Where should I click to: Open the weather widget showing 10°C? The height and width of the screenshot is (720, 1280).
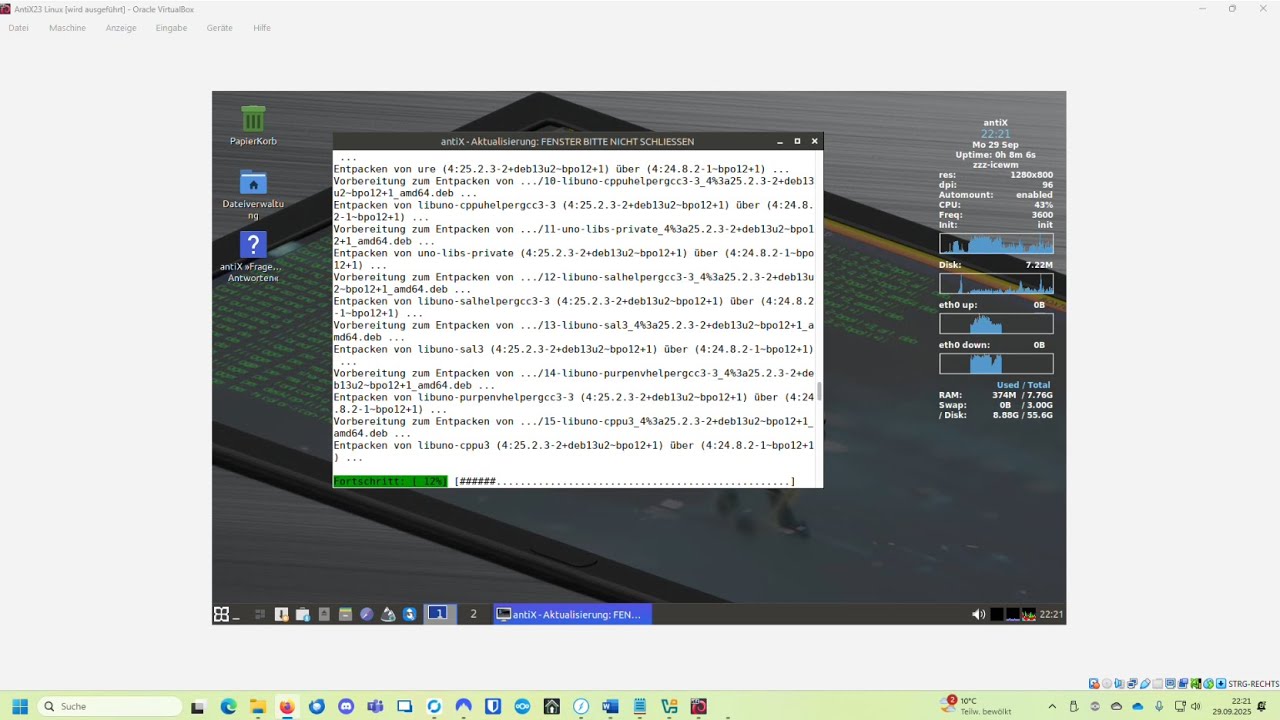click(978, 706)
